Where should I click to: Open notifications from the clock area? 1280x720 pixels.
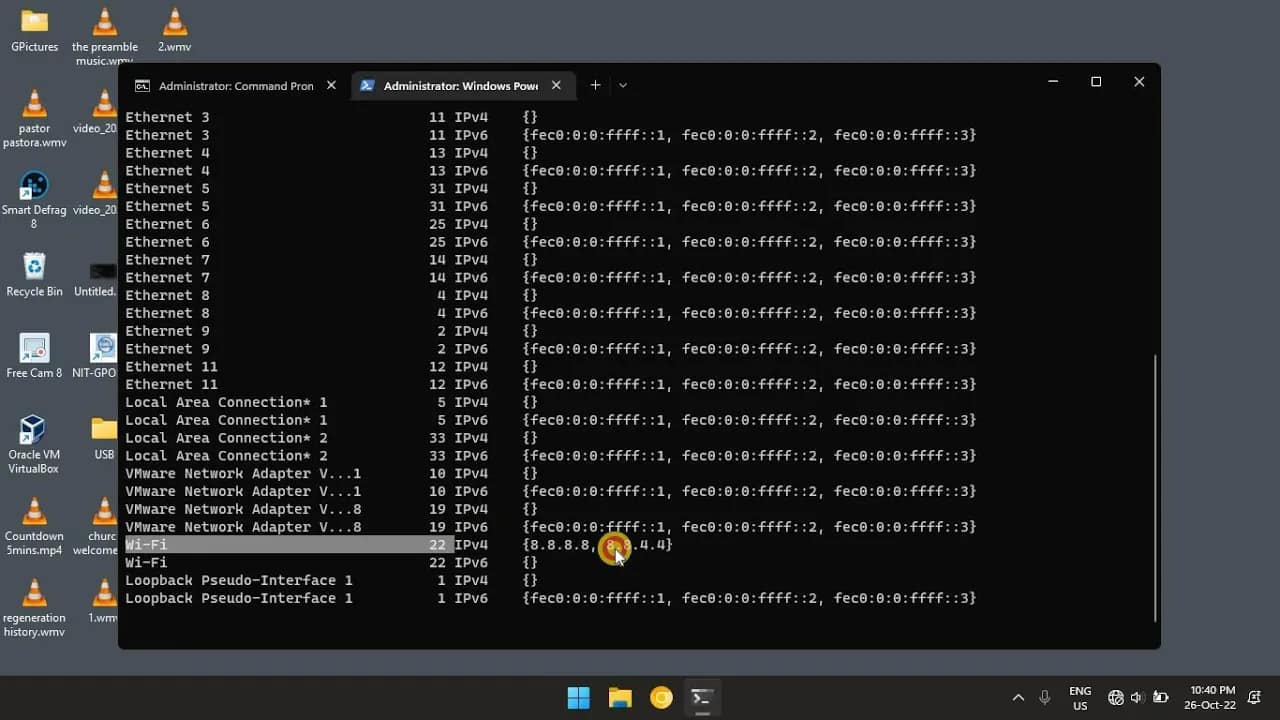coord(1212,697)
